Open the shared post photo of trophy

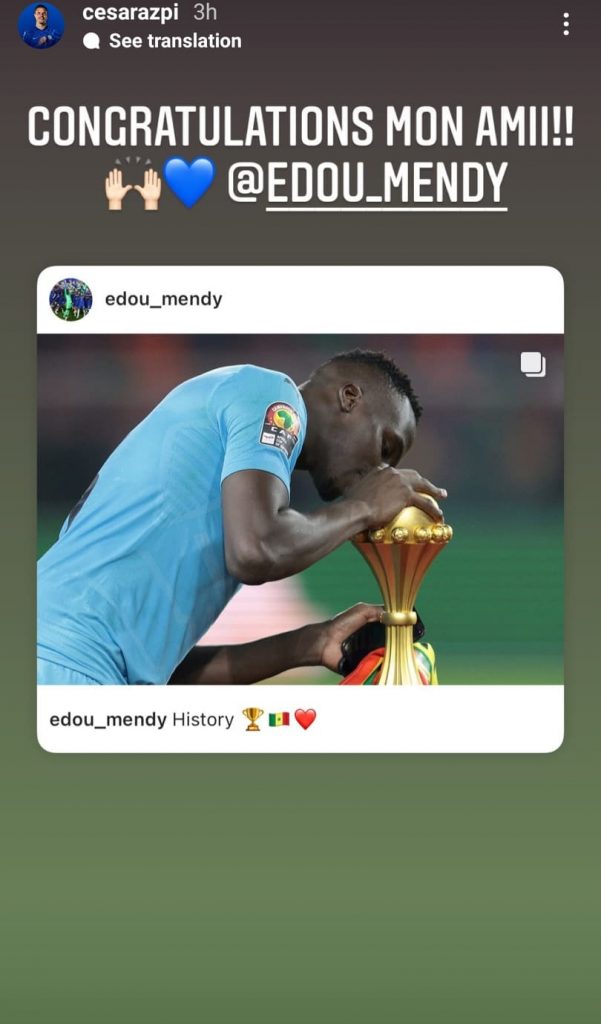point(300,509)
